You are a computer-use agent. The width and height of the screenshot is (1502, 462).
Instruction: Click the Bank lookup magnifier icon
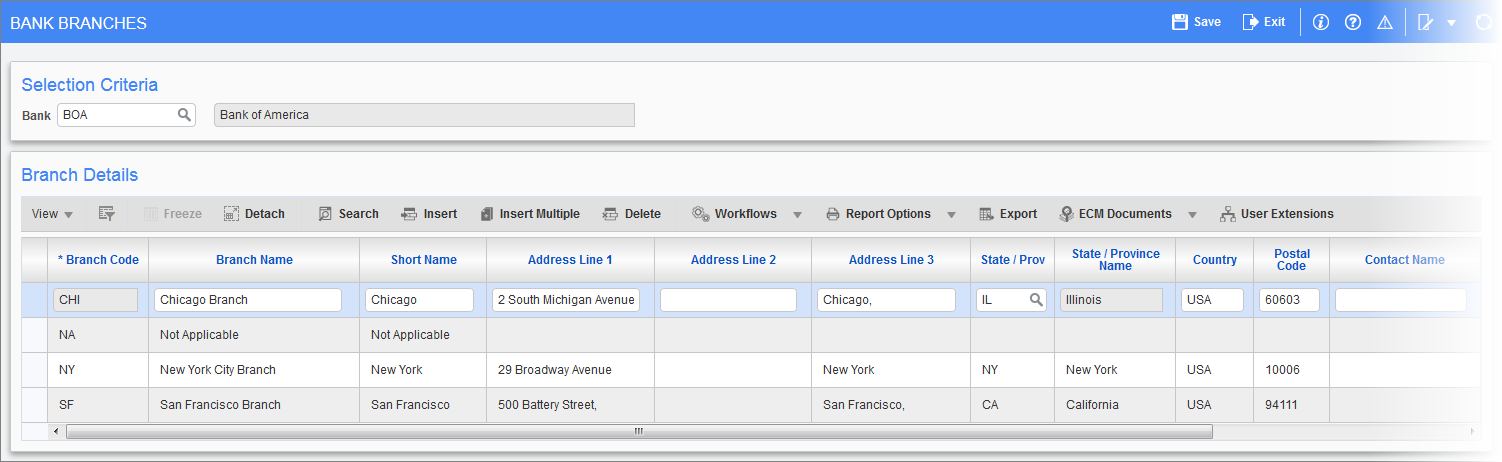click(184, 115)
